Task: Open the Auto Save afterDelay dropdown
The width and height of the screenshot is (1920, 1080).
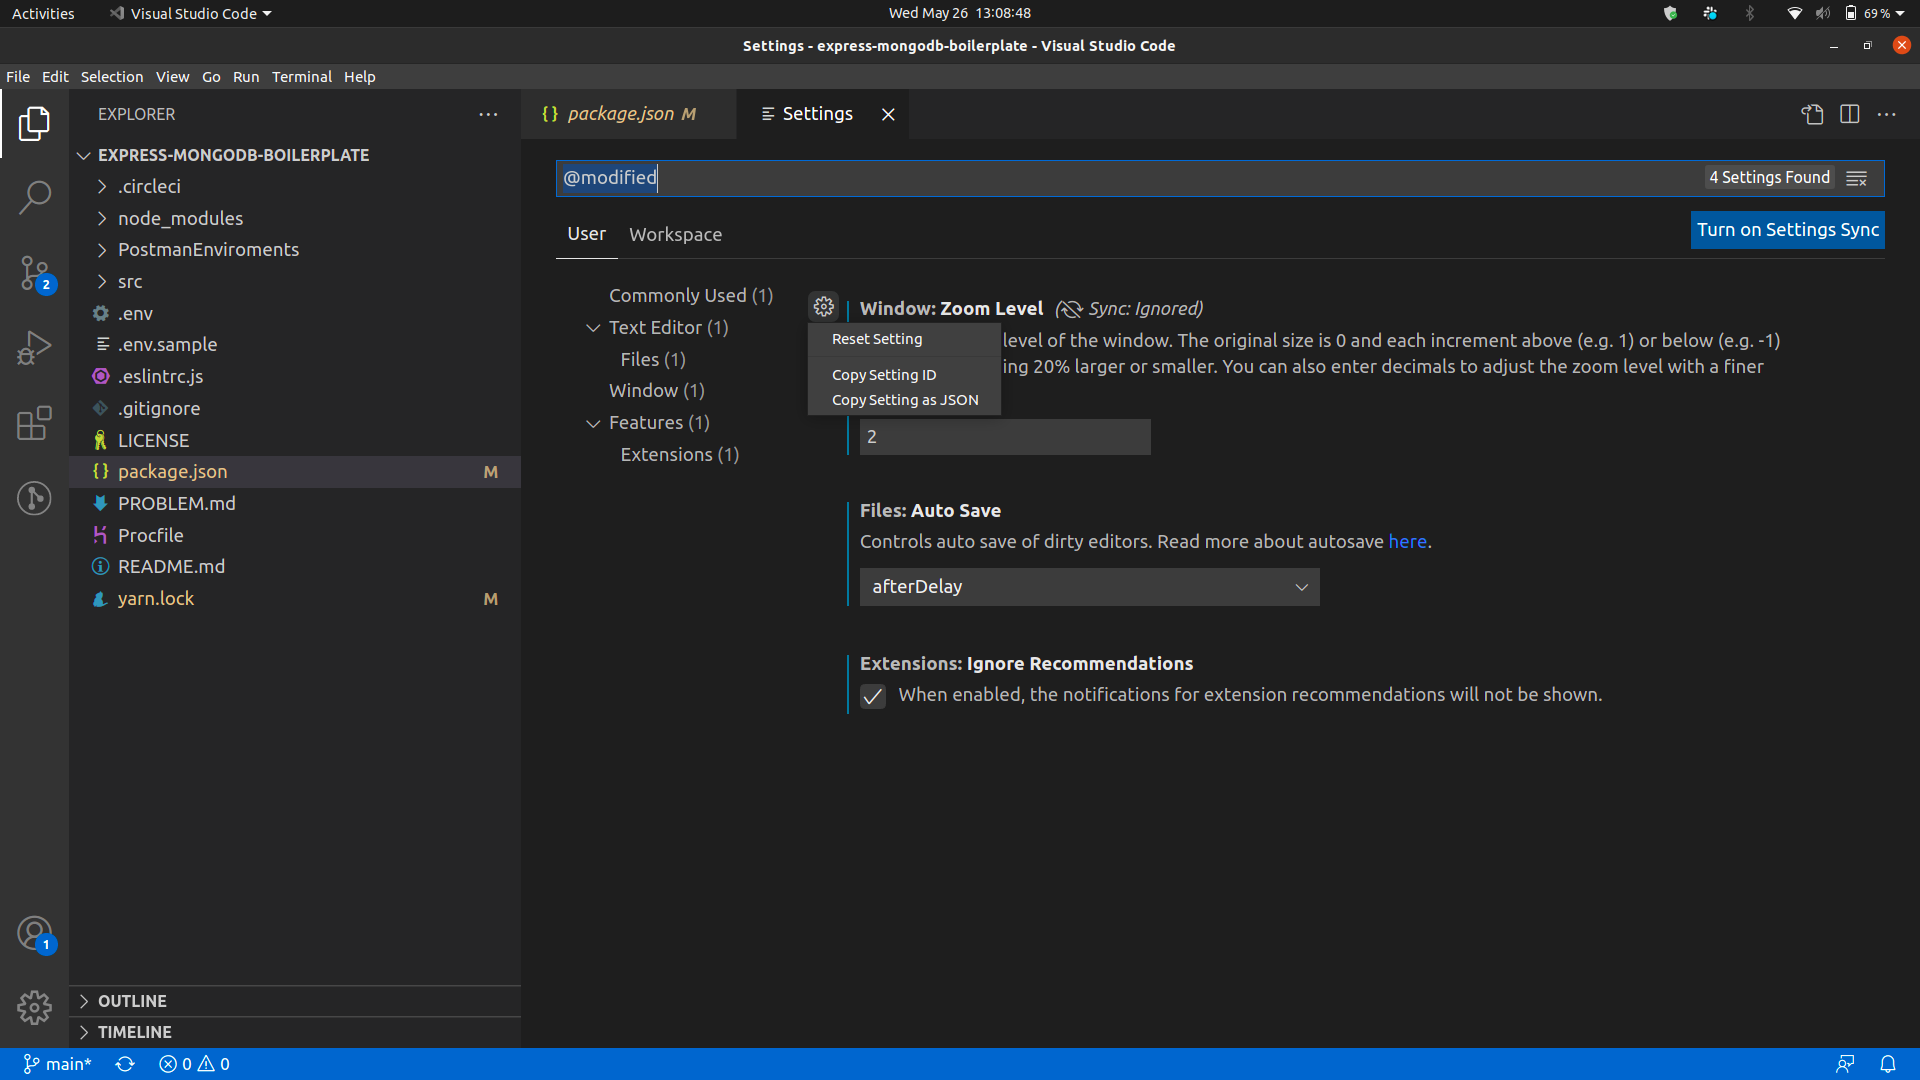Action: 1089,587
